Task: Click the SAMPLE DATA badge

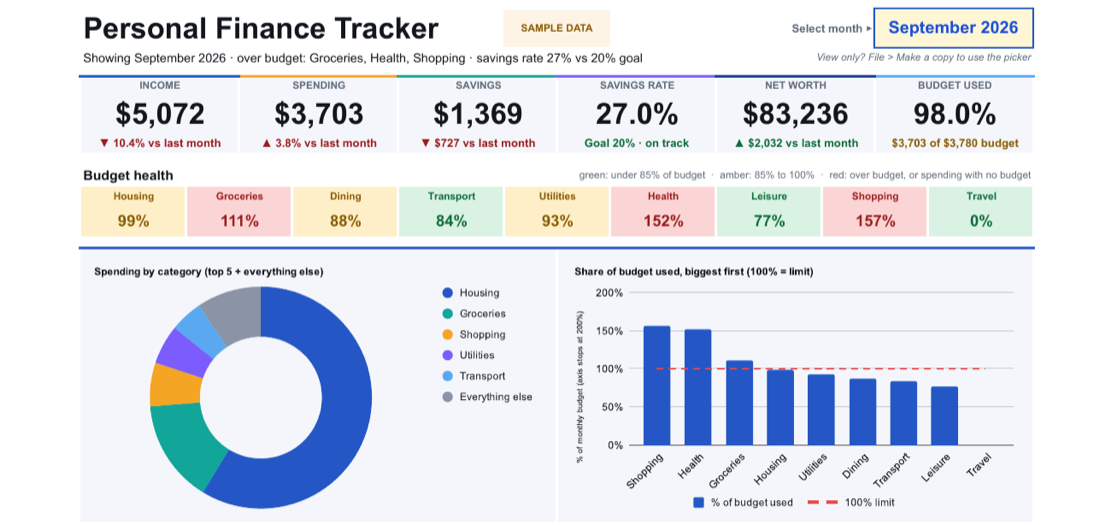Action: tap(556, 29)
